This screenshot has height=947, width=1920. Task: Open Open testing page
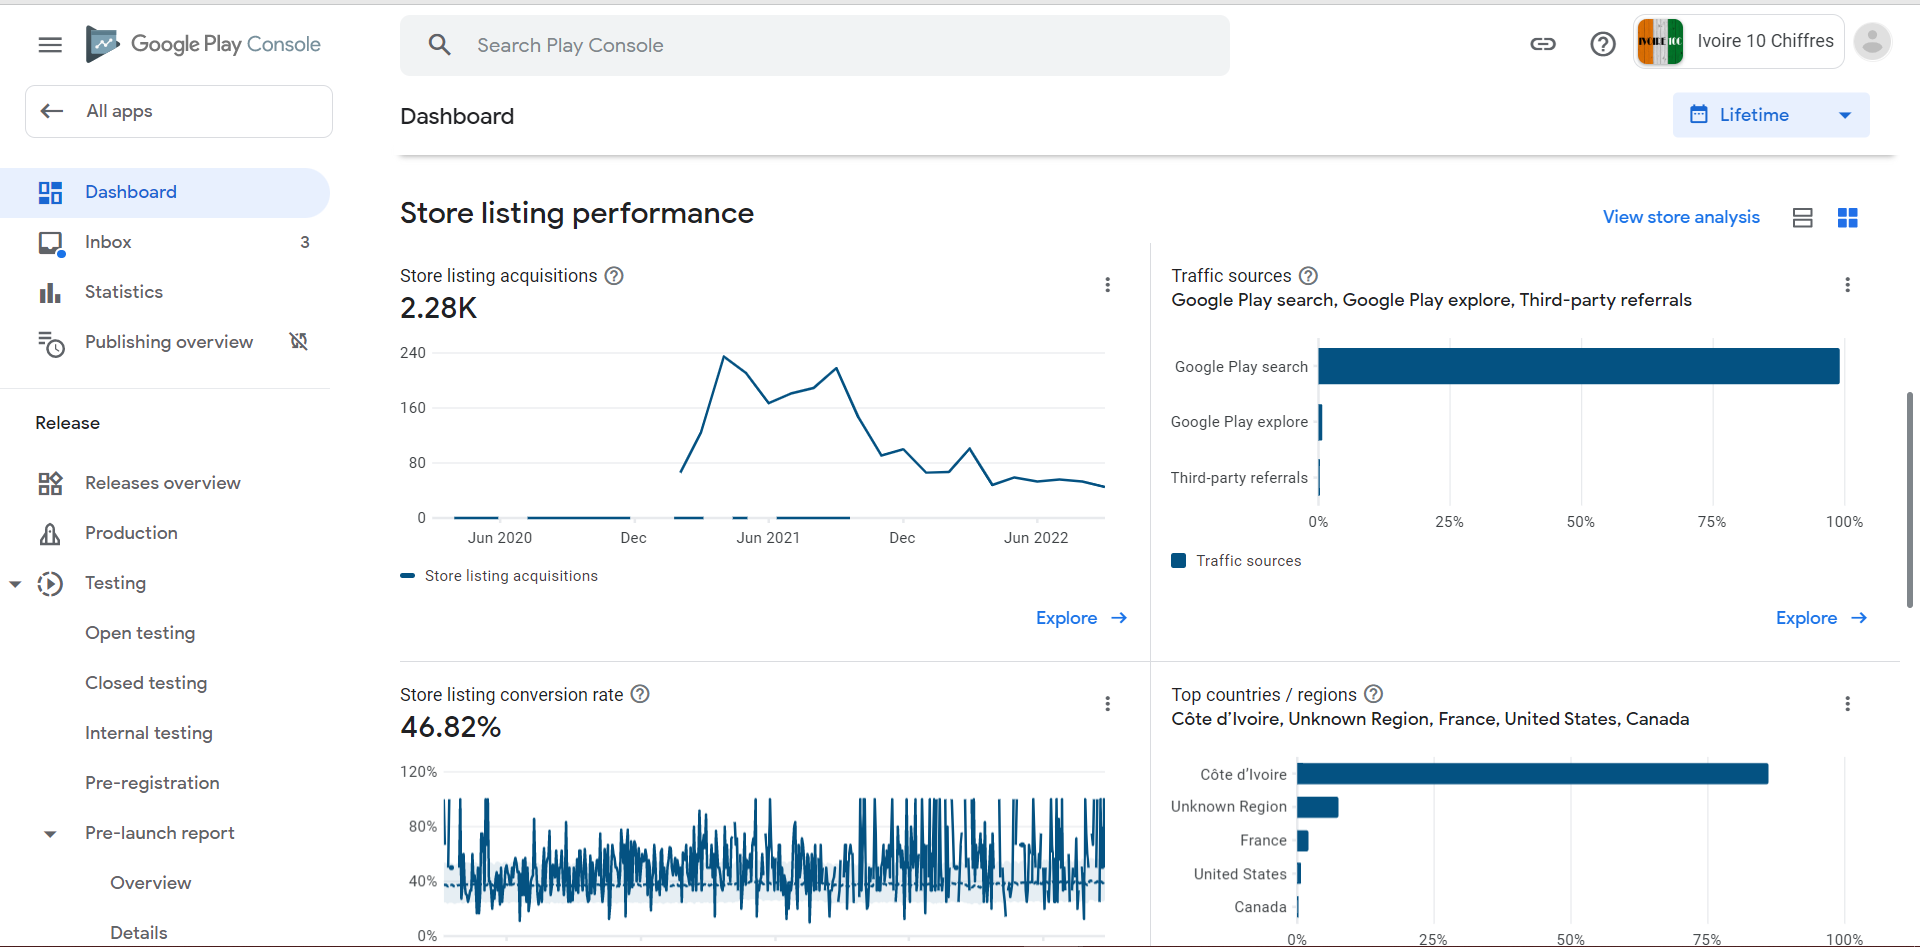tap(140, 633)
